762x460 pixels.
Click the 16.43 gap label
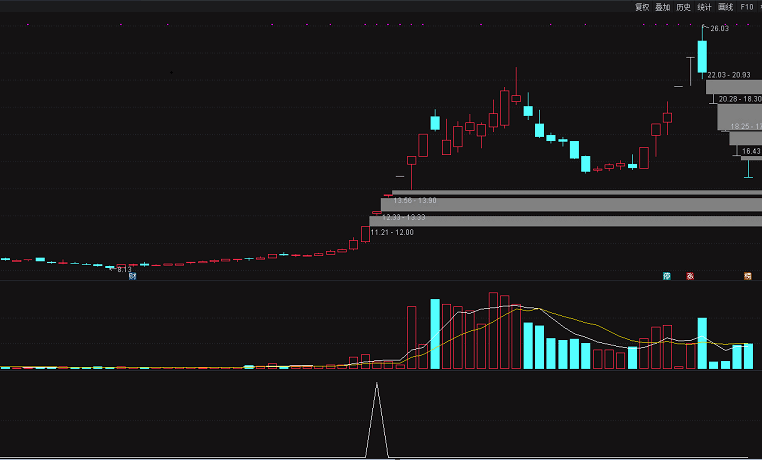(751, 151)
